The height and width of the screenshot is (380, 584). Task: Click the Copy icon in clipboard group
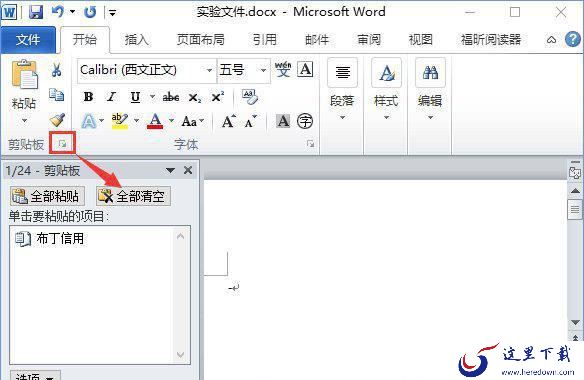(57, 95)
